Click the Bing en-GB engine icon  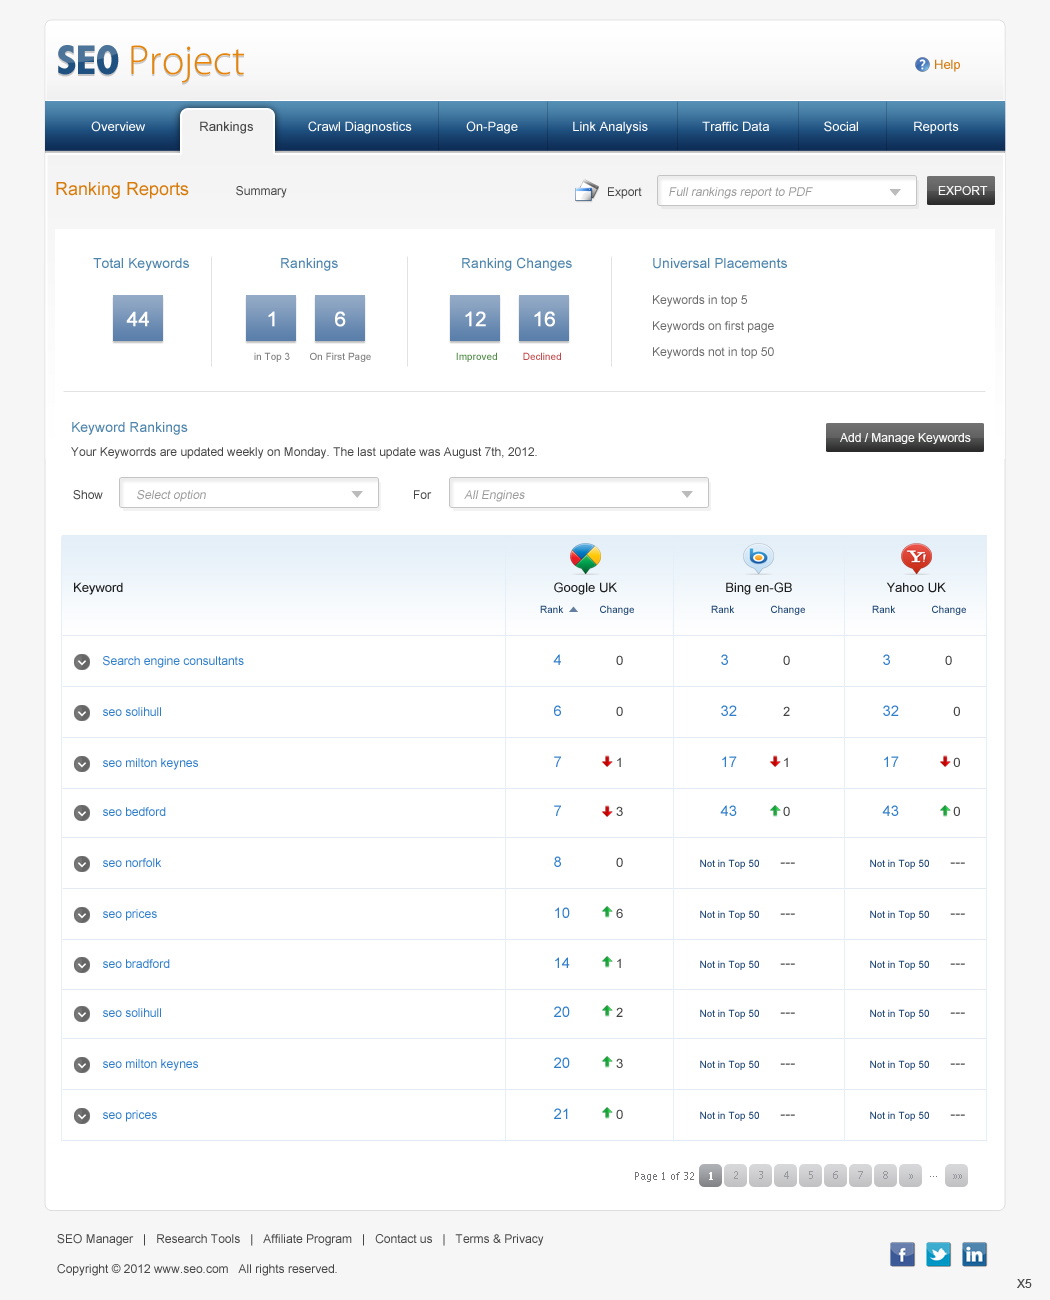[758, 557]
